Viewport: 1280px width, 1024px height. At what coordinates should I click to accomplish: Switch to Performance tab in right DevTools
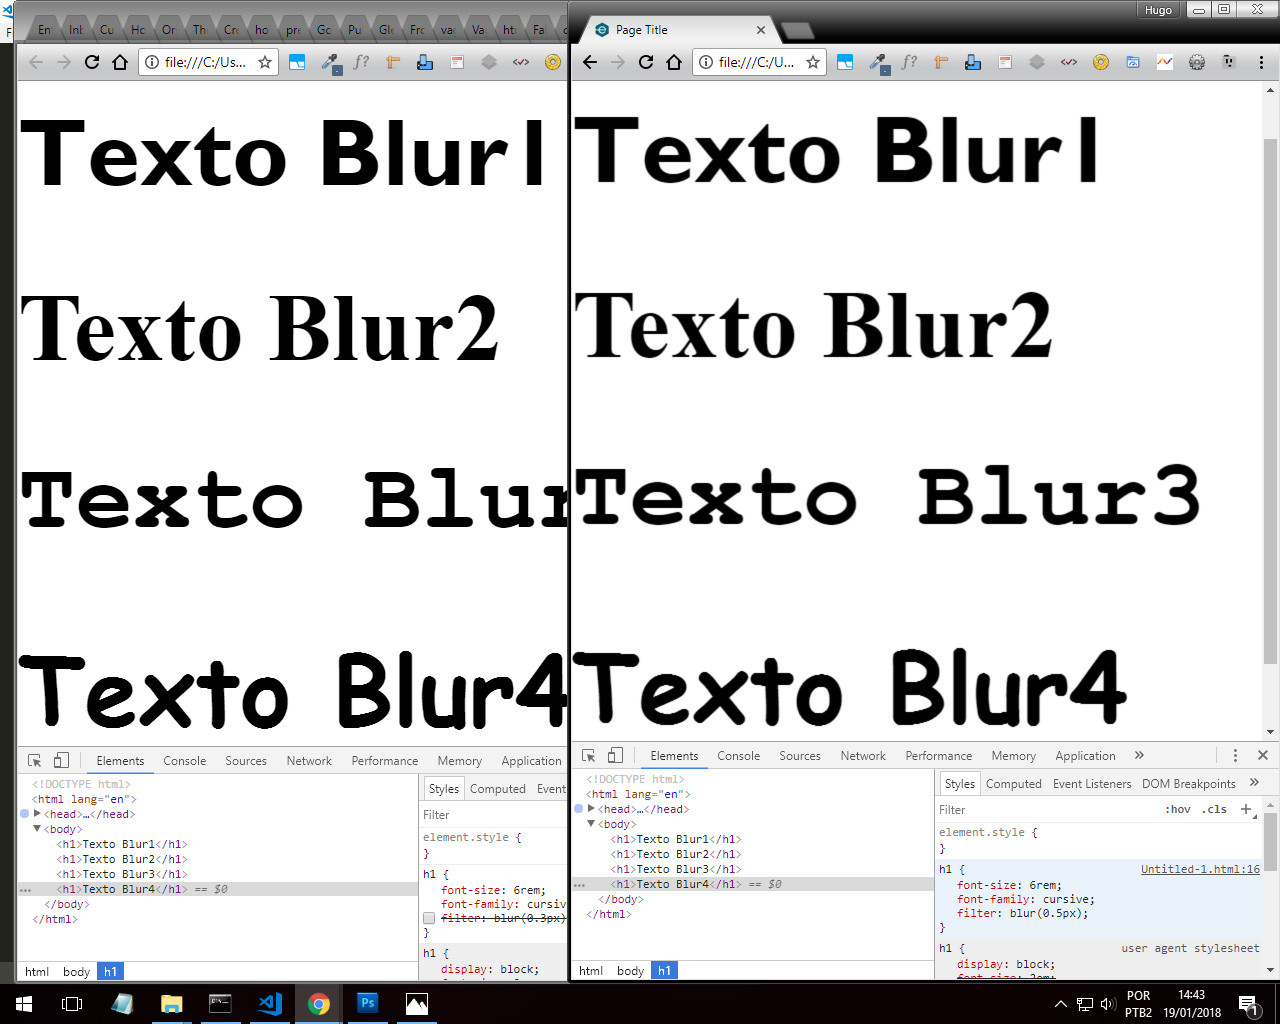click(939, 755)
